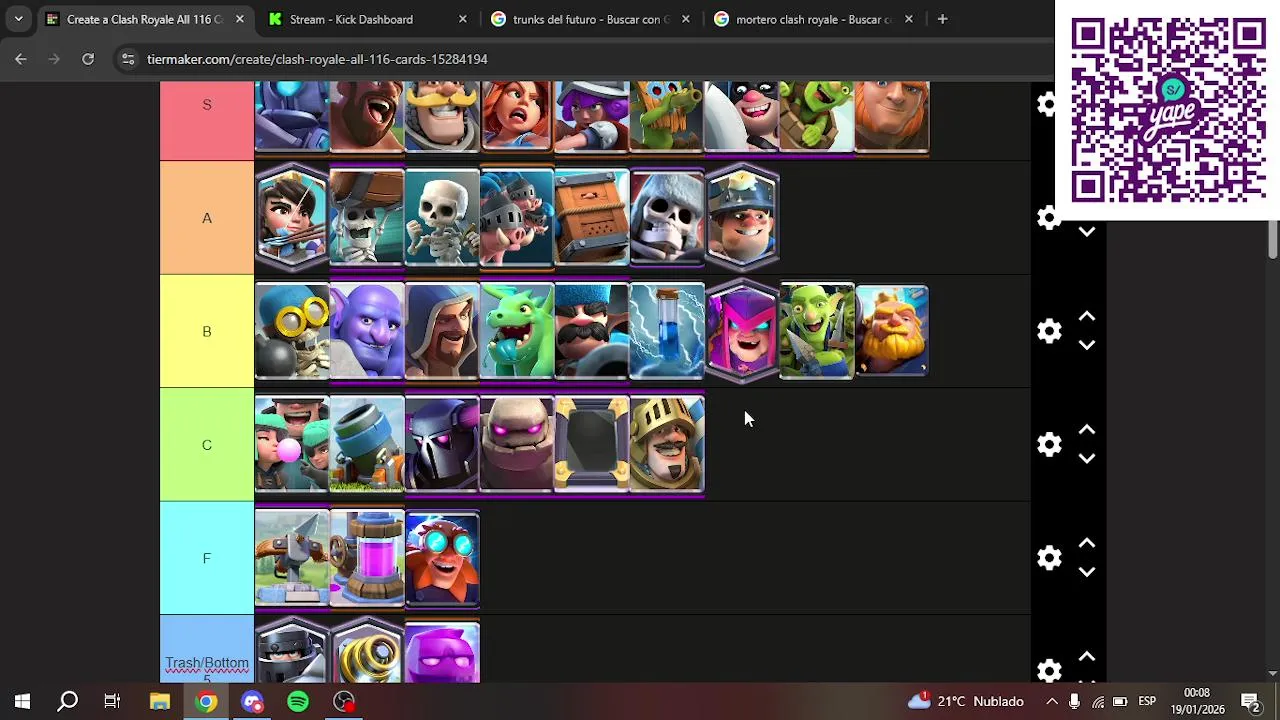This screenshot has height=720, width=1280.
Task: Select Rascals bubblegum card in C tier
Action: [292, 445]
